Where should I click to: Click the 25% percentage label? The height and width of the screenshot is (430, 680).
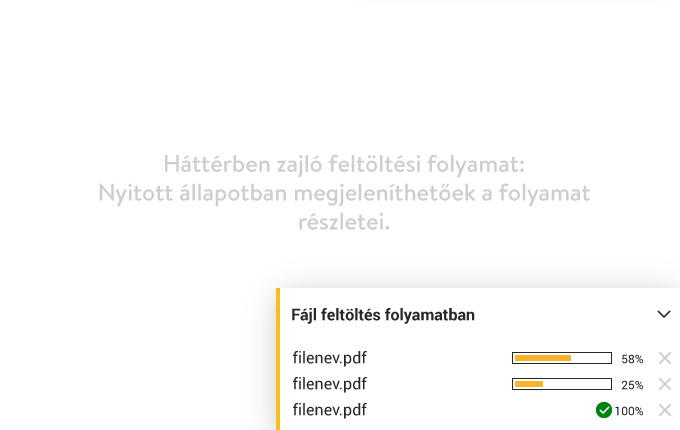632,385
